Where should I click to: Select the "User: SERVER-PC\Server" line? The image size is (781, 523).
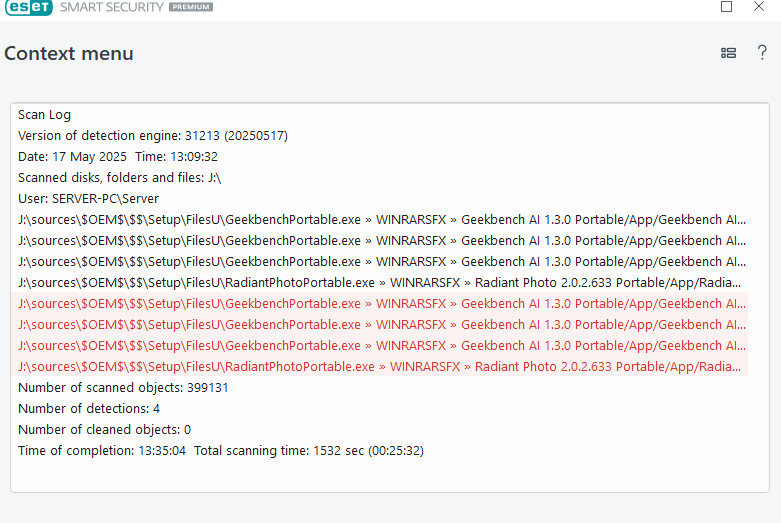coord(88,198)
